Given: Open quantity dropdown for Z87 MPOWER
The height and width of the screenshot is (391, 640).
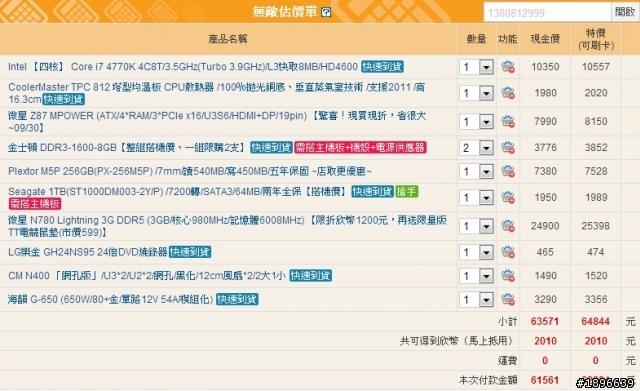Looking at the screenshot, I should 476,122.
